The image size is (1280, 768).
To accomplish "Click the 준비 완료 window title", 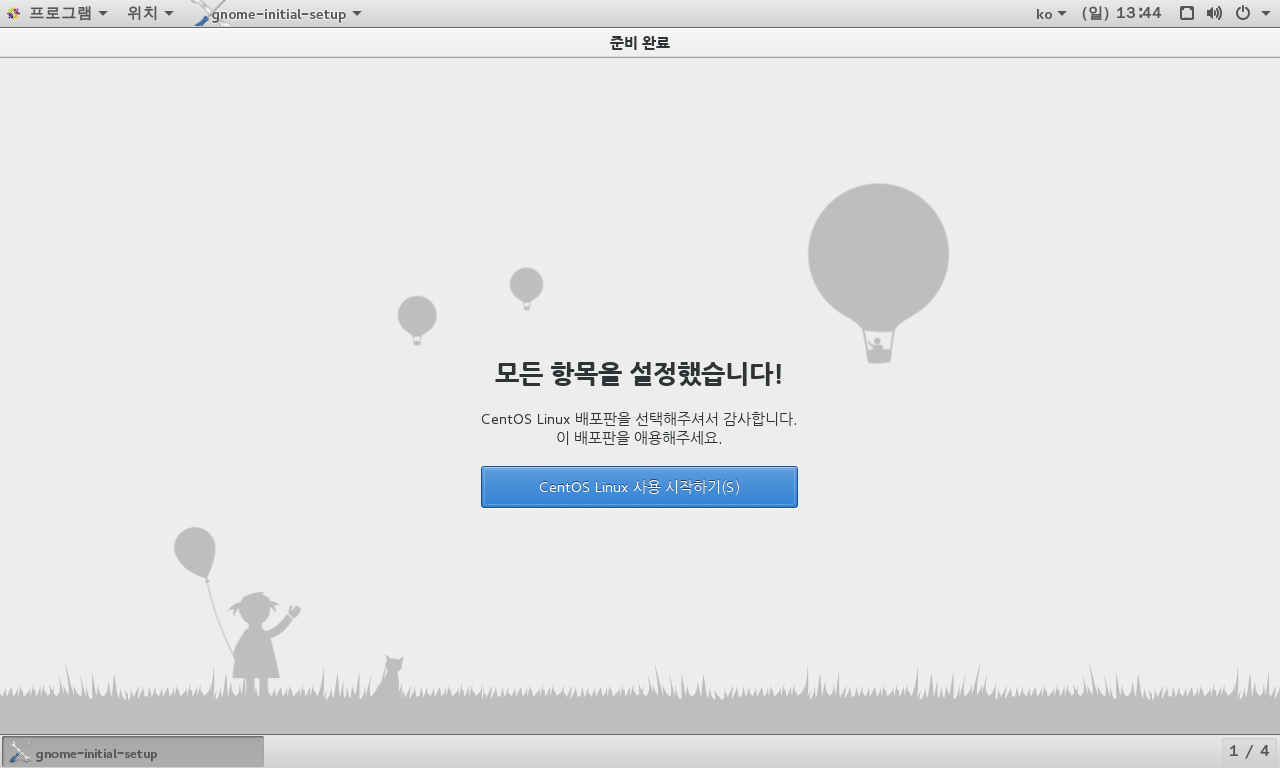I will point(639,42).
